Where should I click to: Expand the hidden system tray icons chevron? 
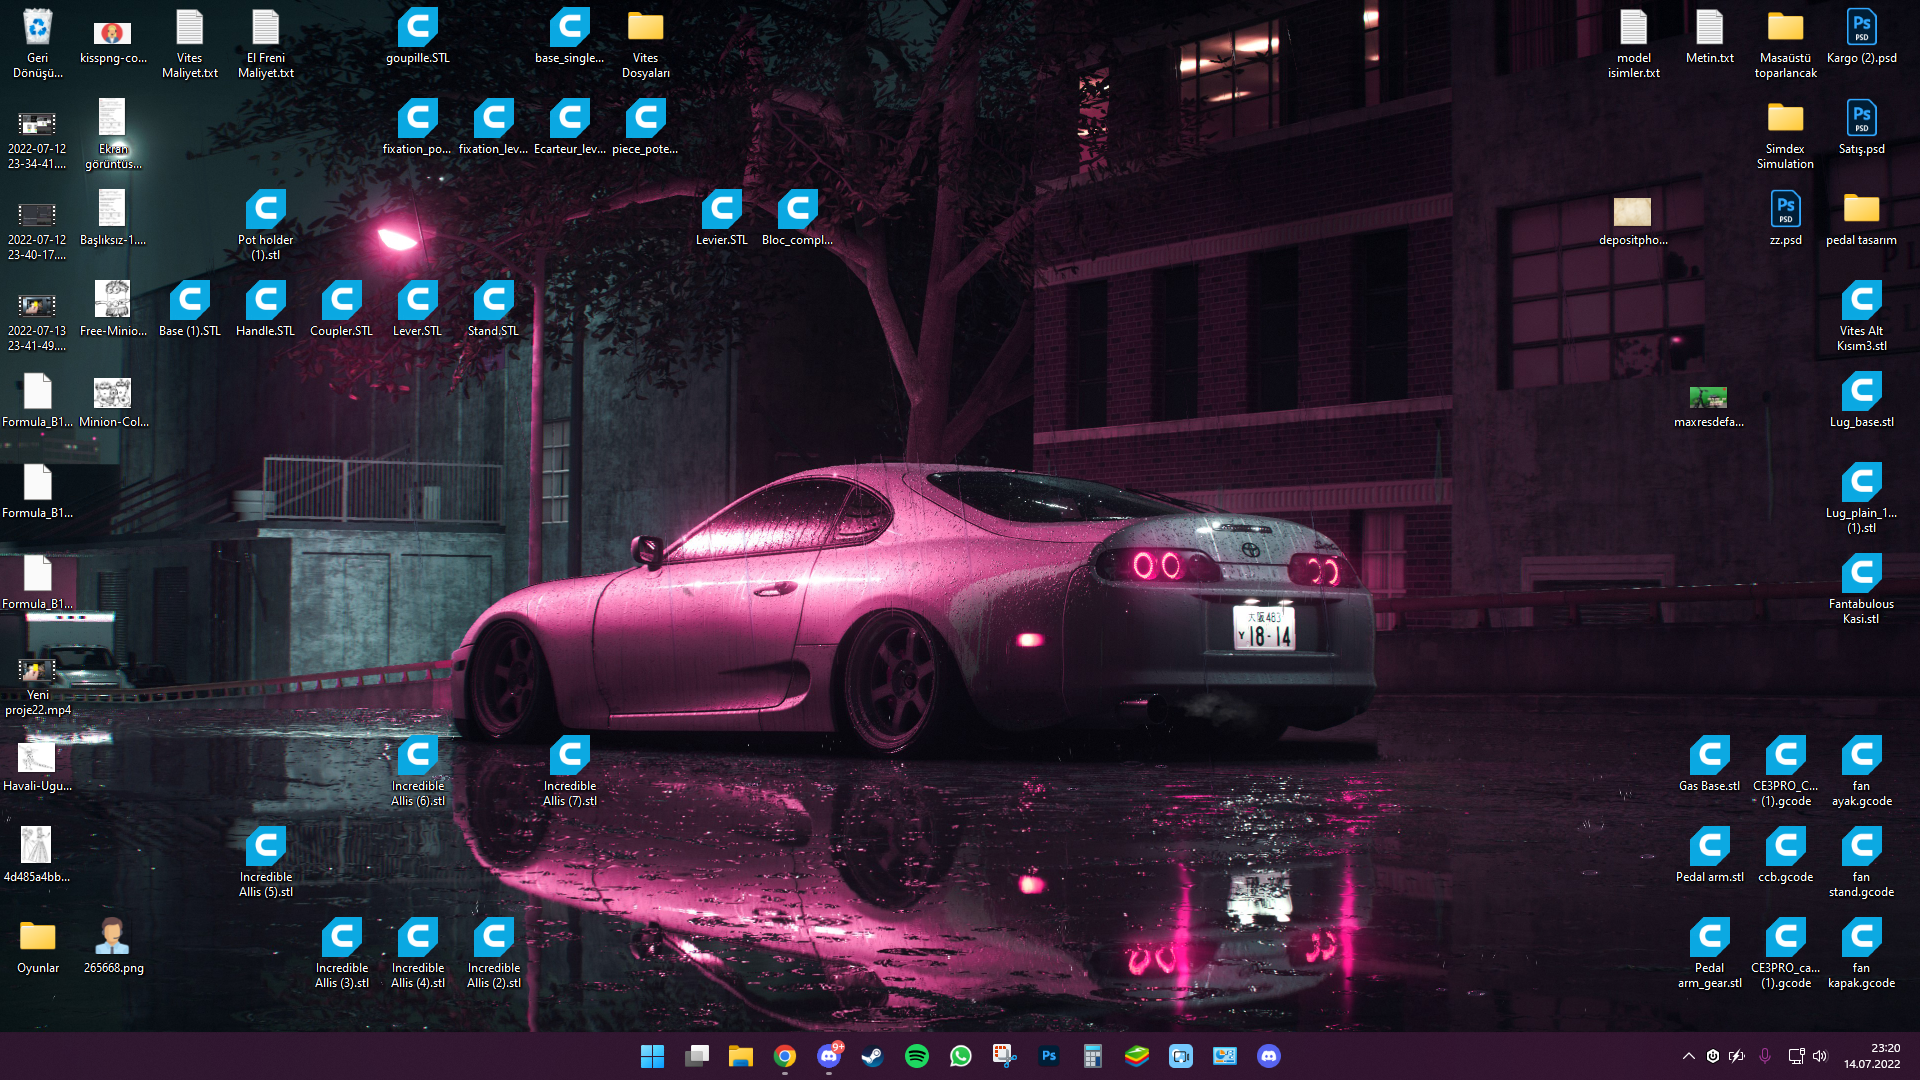click(x=1688, y=1056)
